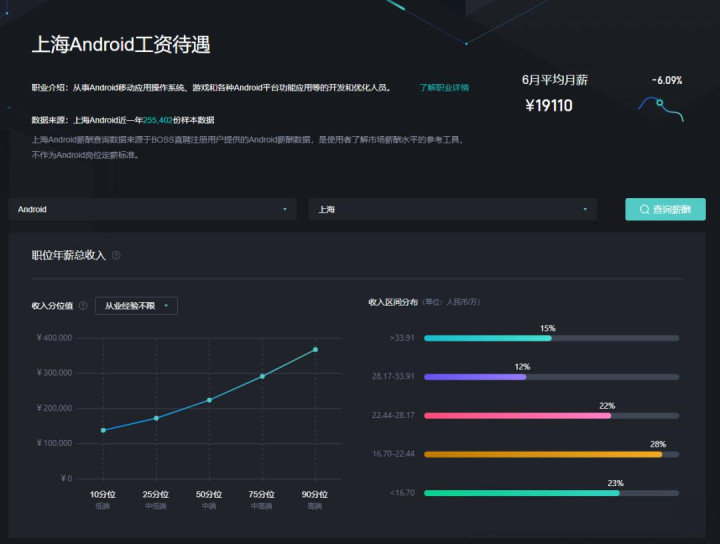Click the dropdown arrow in 上海 field
This screenshot has height=544, width=720.
click(x=585, y=209)
